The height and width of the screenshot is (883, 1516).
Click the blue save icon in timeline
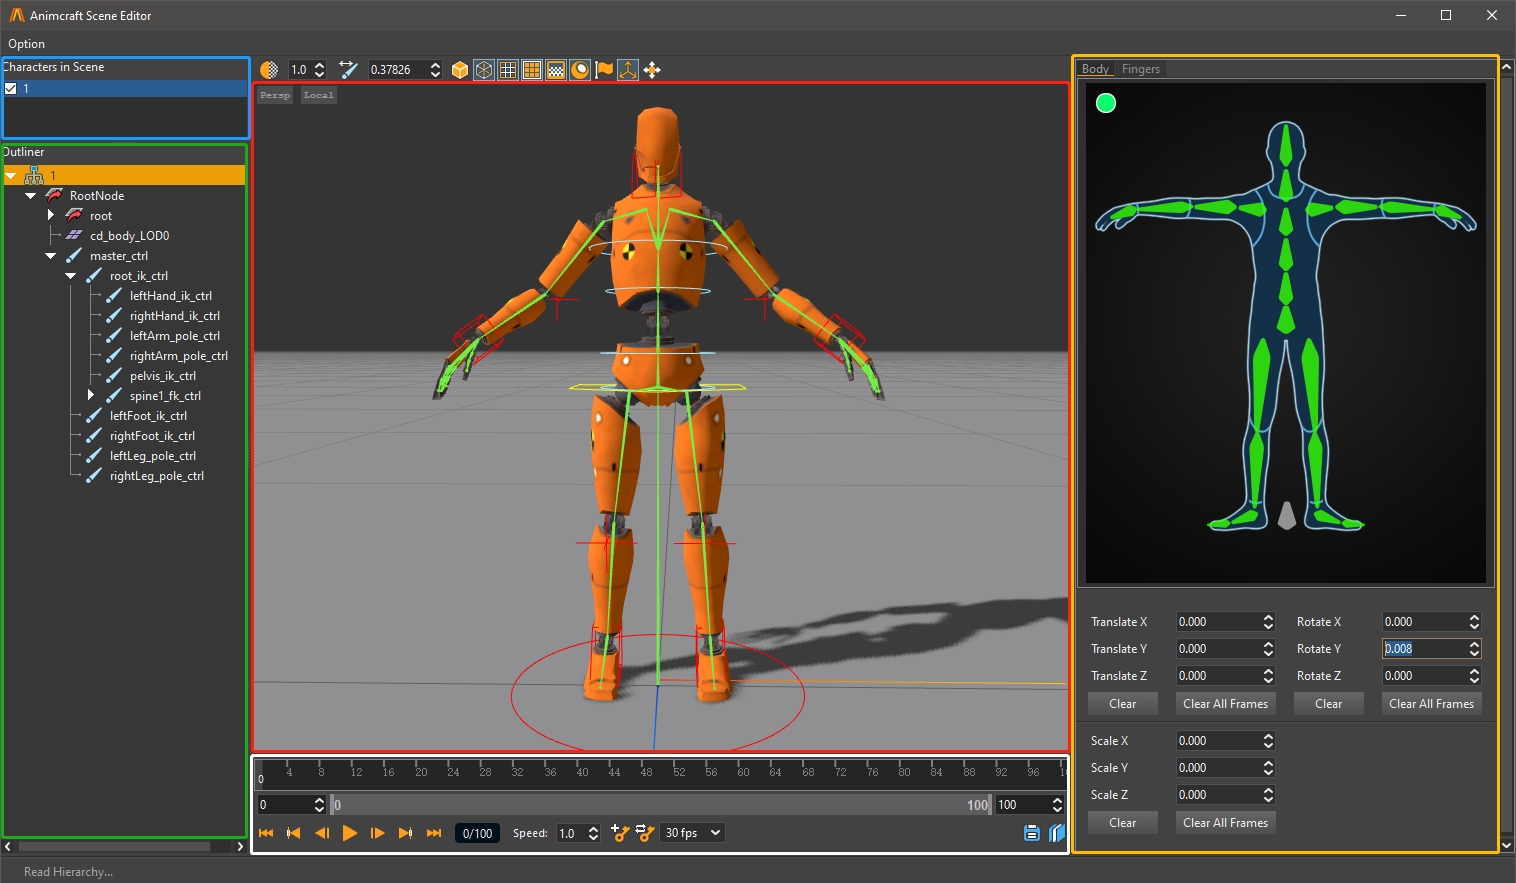[1032, 833]
